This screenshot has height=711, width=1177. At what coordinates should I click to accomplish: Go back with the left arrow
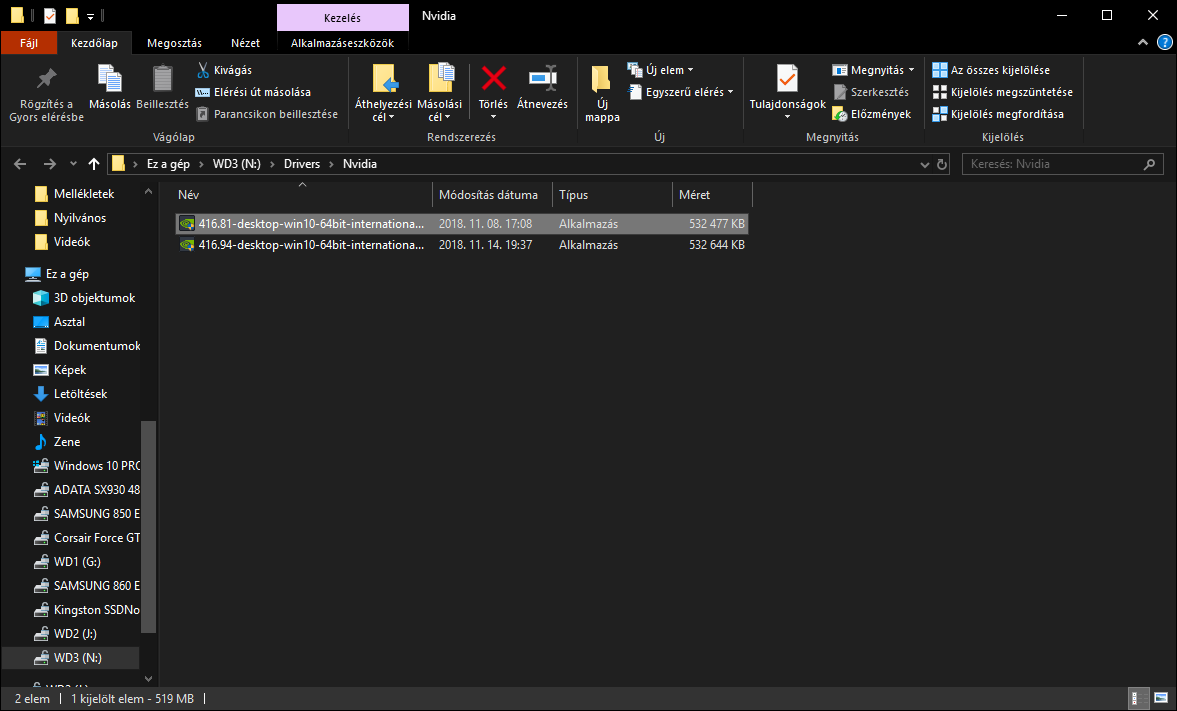20,164
